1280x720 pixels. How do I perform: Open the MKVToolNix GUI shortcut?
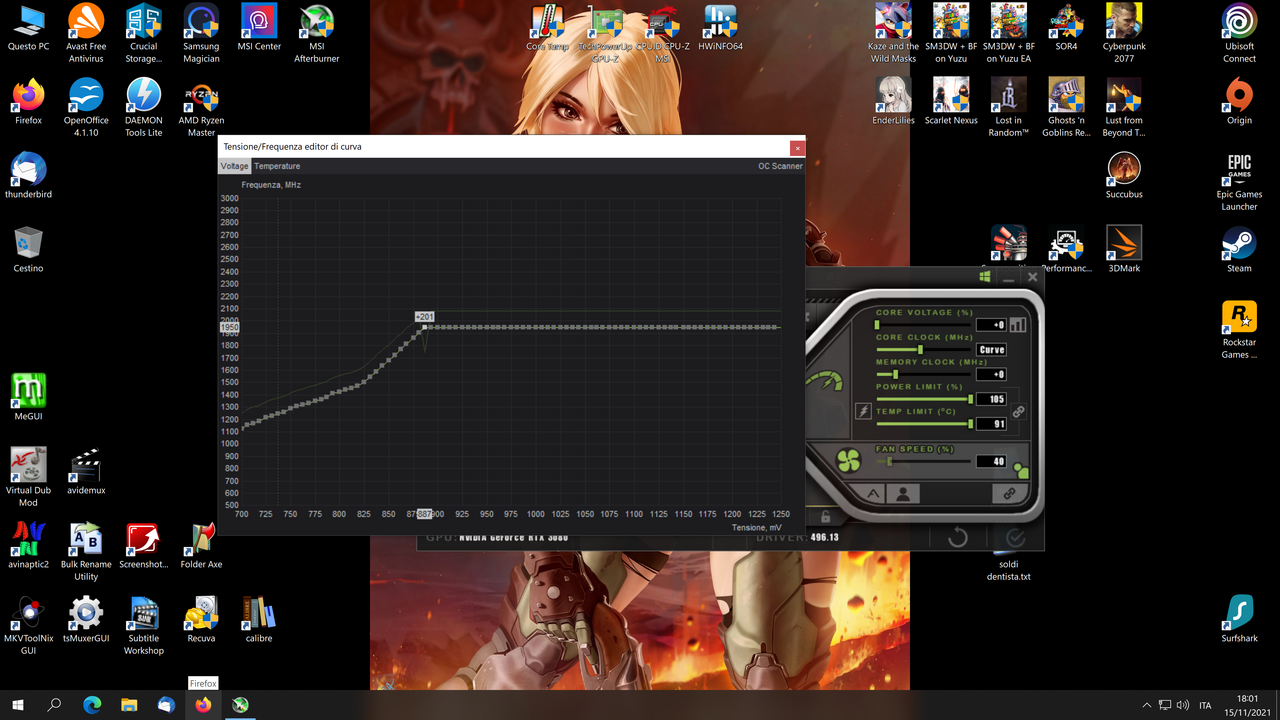pos(28,626)
